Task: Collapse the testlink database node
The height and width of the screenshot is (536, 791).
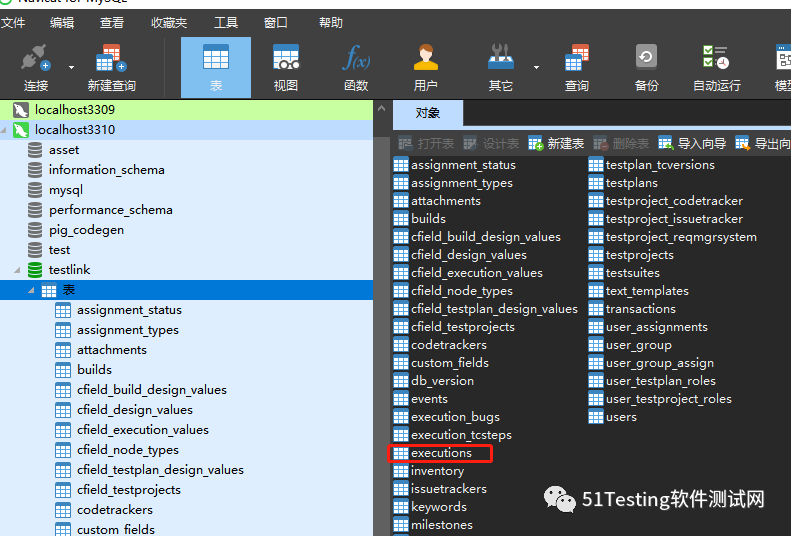Action: point(17,270)
